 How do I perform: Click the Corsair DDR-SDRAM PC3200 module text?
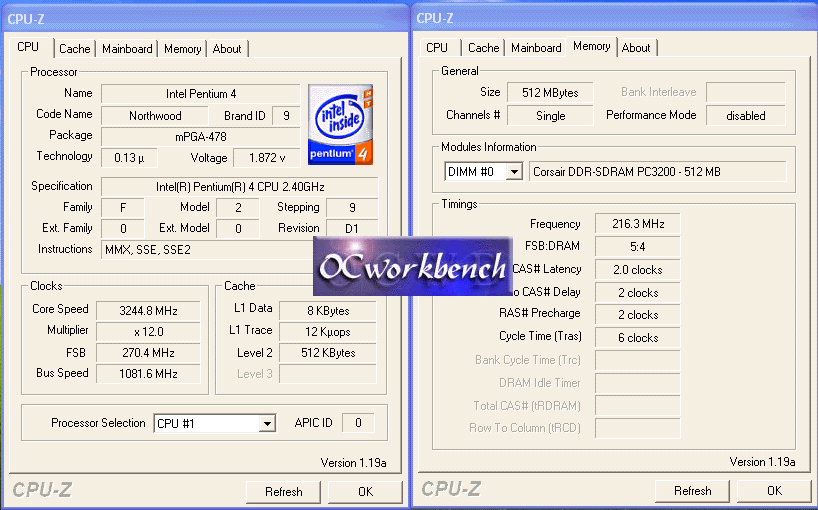point(657,172)
